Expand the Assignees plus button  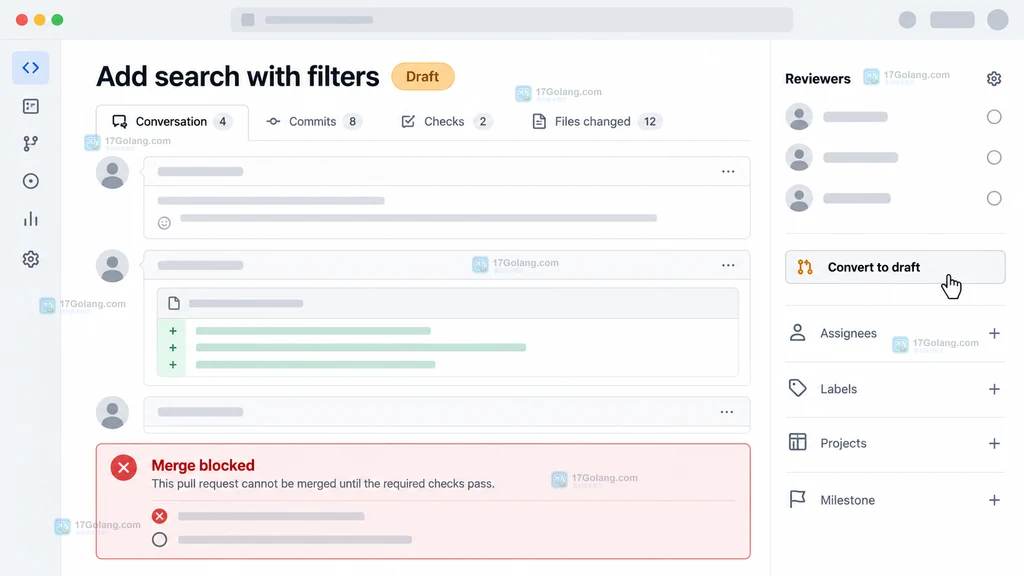pyautogui.click(x=994, y=334)
